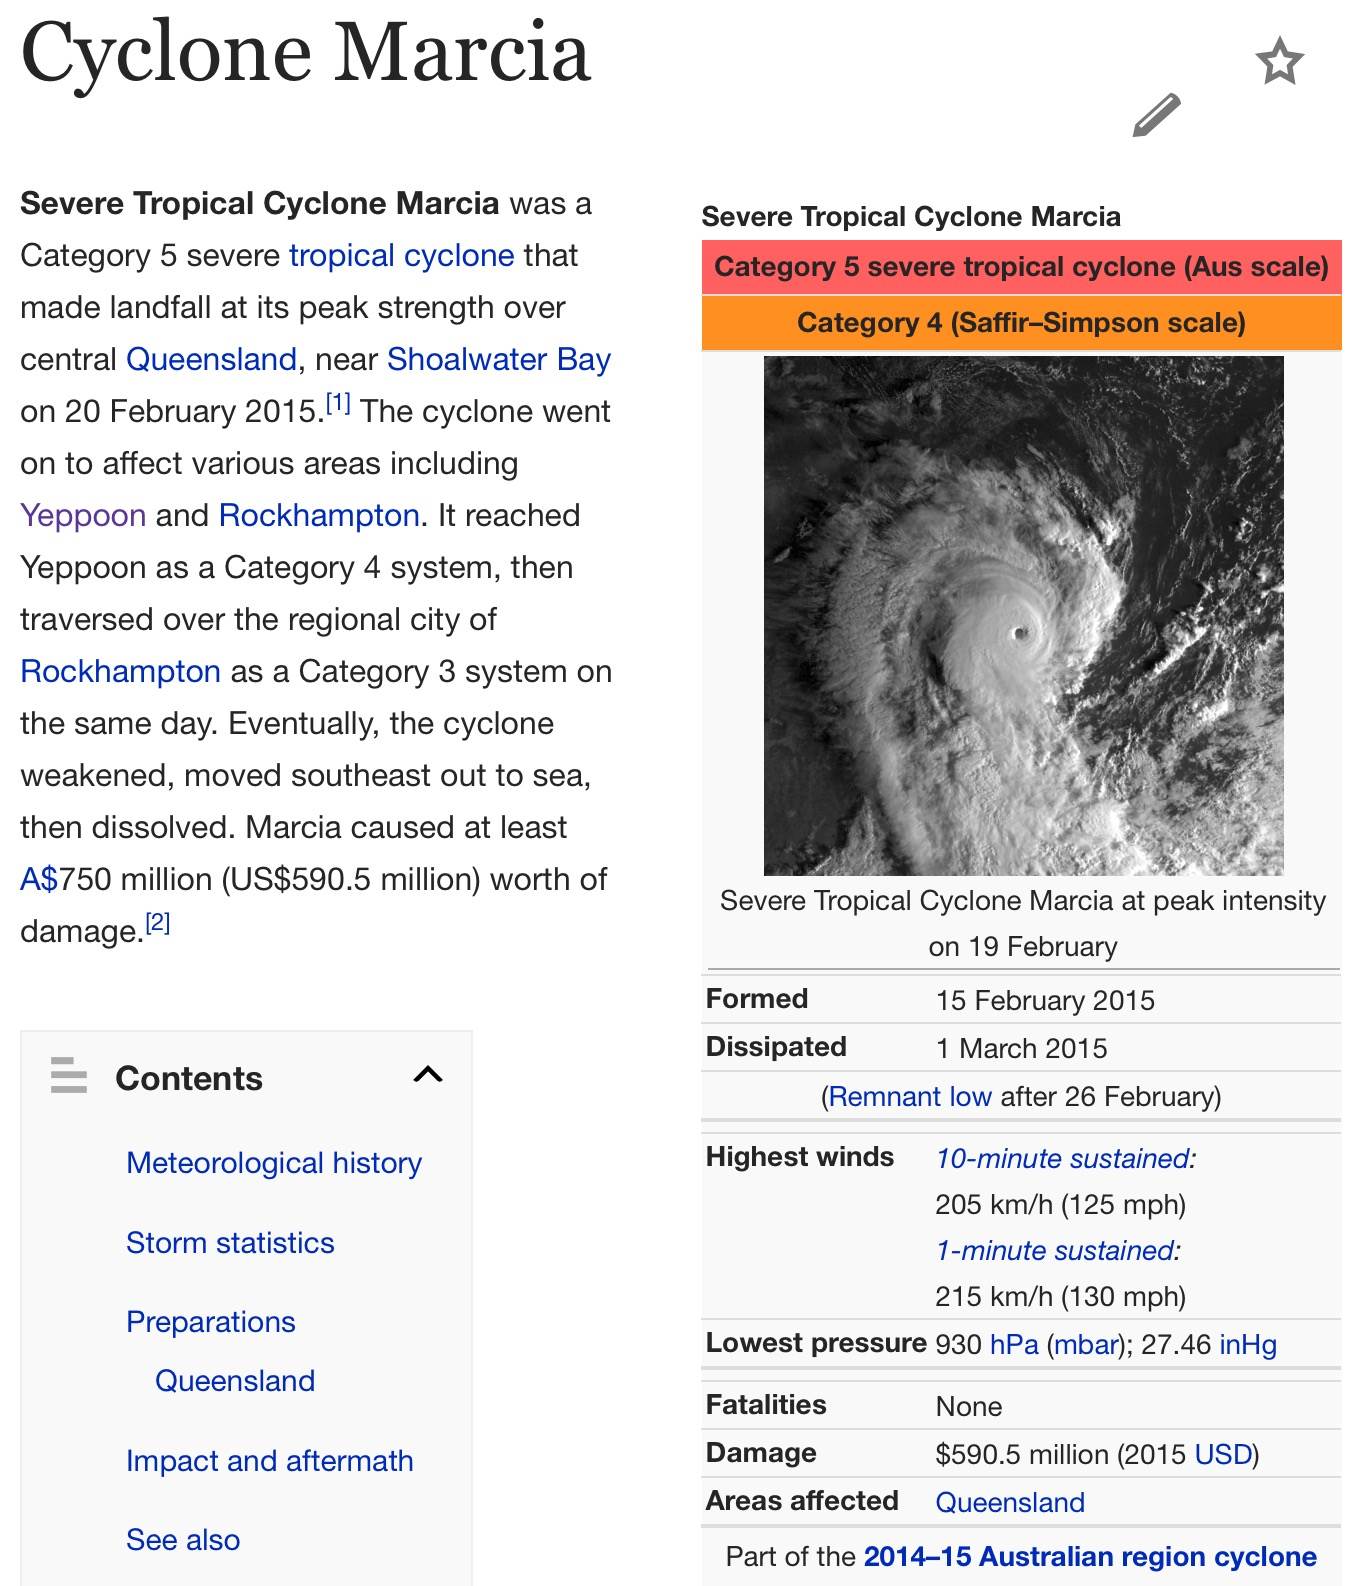Open the hPa pressure unit link
This screenshot has height=1586, width=1354.
(1013, 1345)
